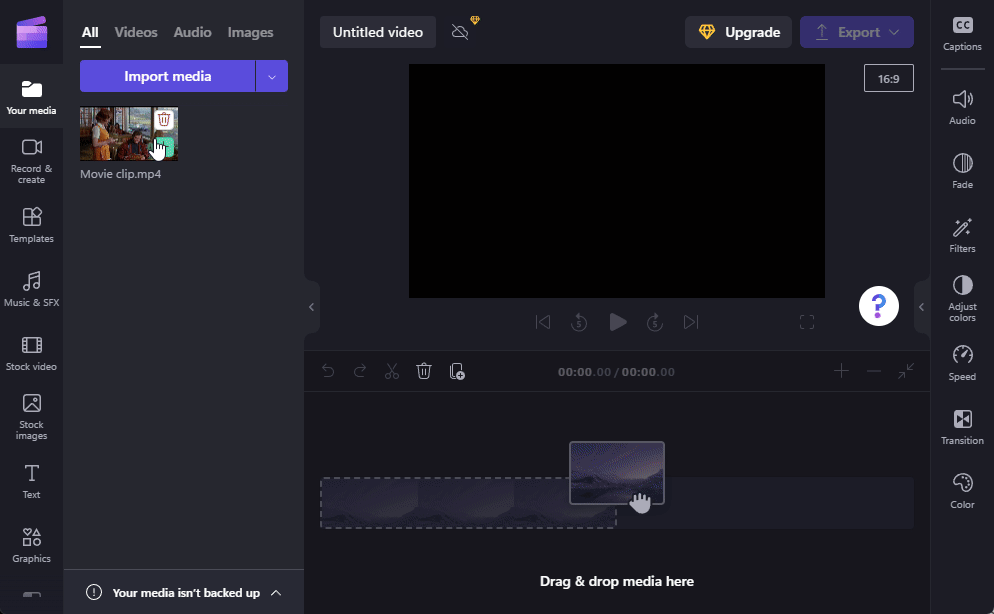Switch to the Audio tab
The width and height of the screenshot is (994, 614).
click(192, 32)
